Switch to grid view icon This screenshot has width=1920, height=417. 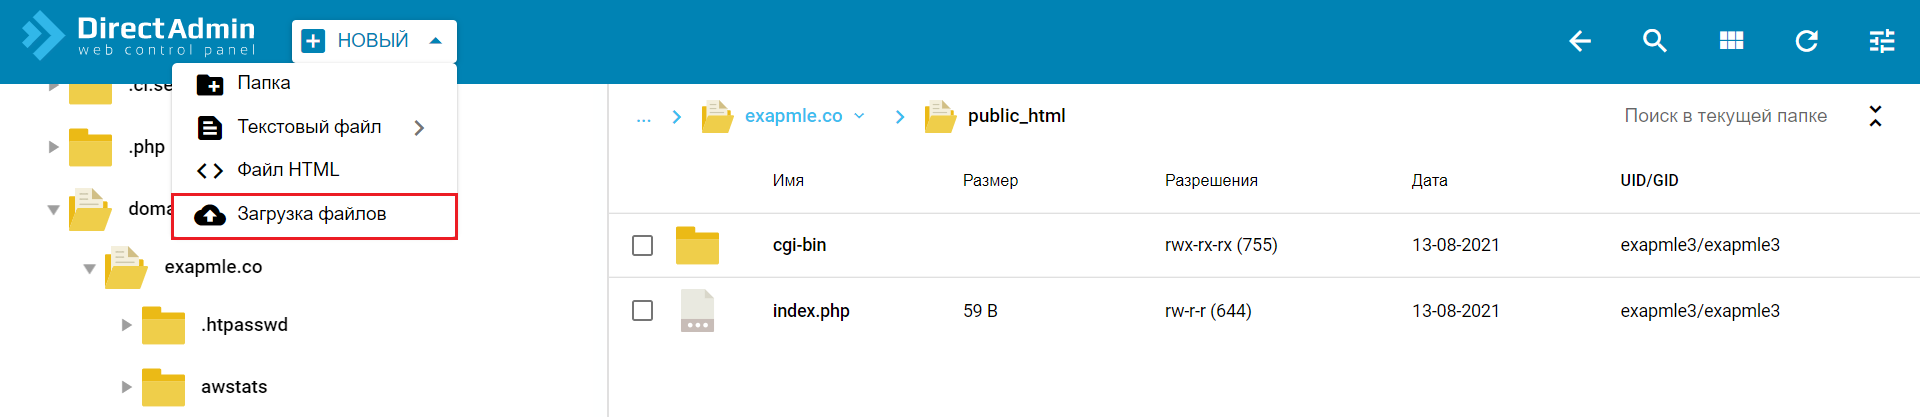tap(1731, 41)
